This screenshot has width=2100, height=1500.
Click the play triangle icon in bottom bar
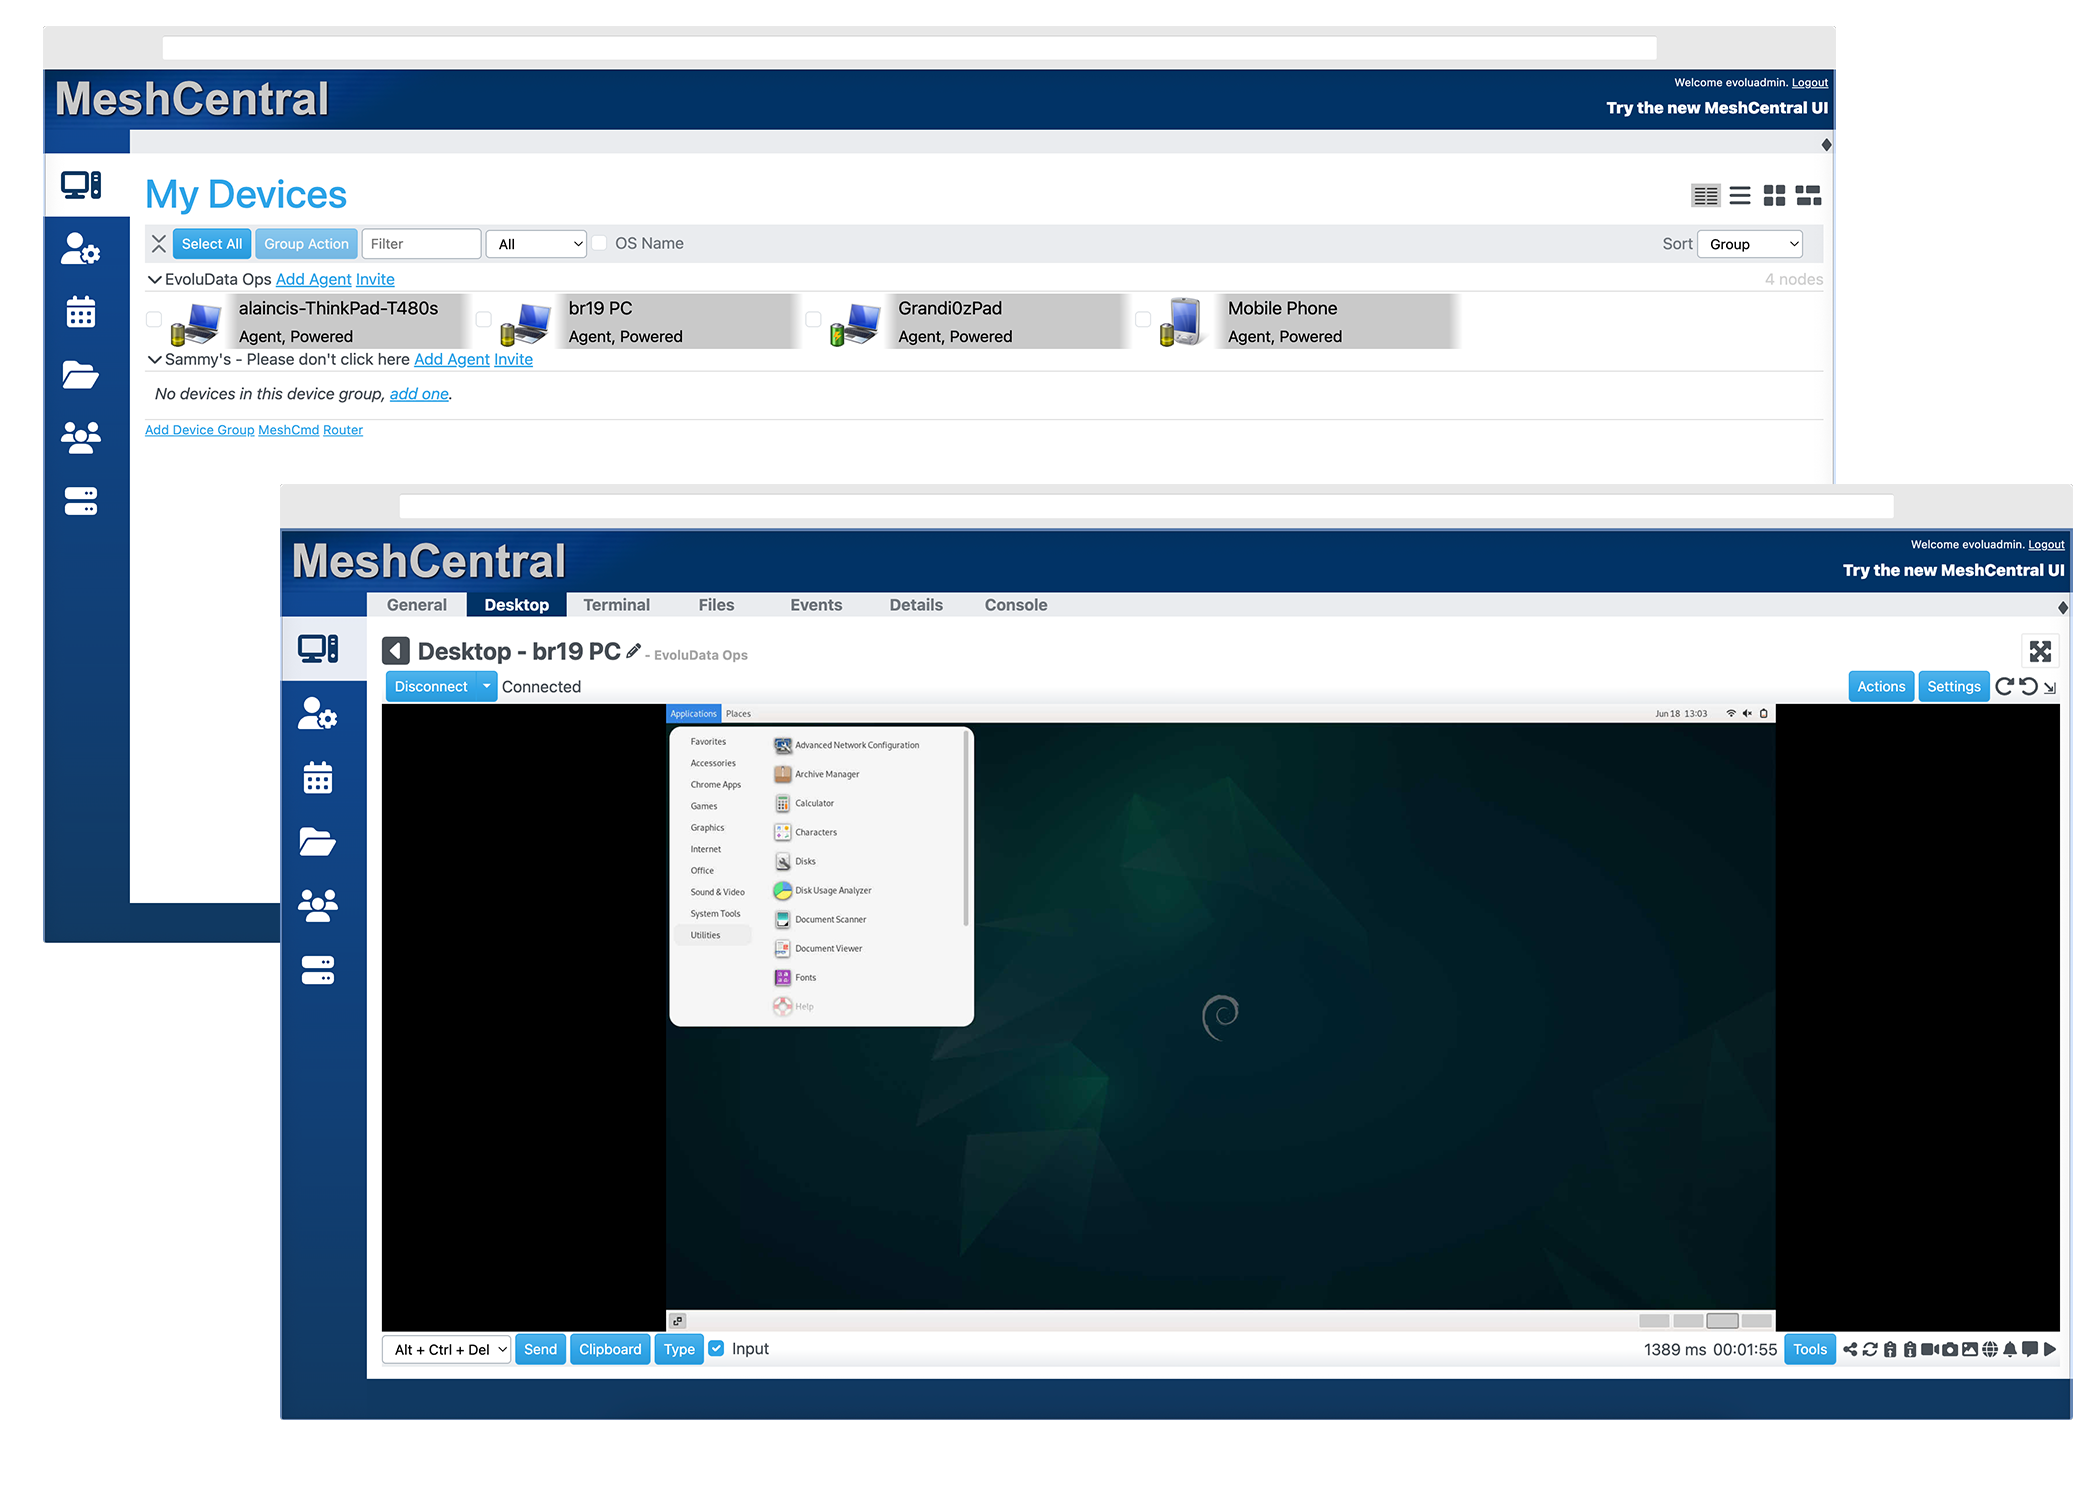(x=2050, y=1349)
